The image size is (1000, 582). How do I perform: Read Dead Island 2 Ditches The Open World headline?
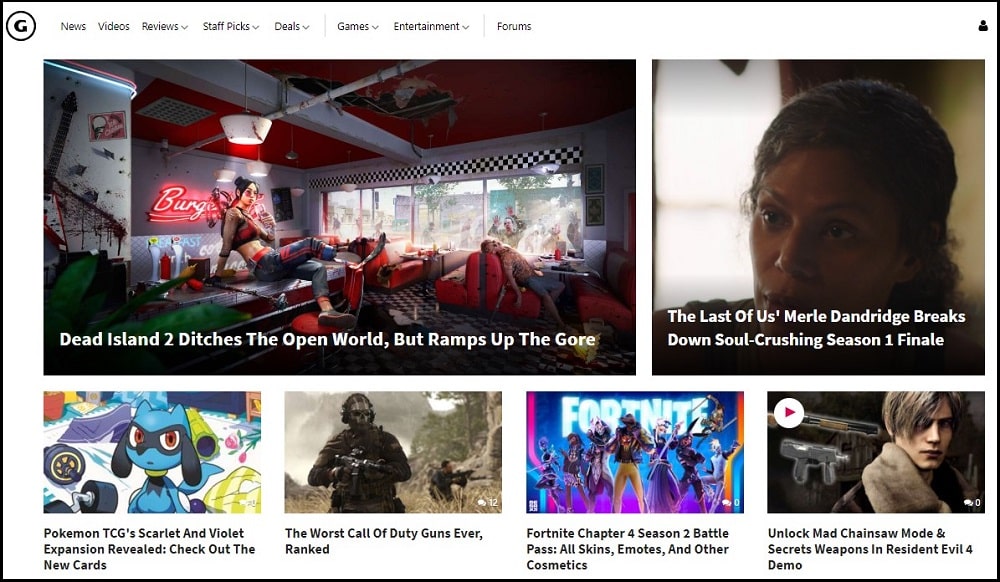327,340
